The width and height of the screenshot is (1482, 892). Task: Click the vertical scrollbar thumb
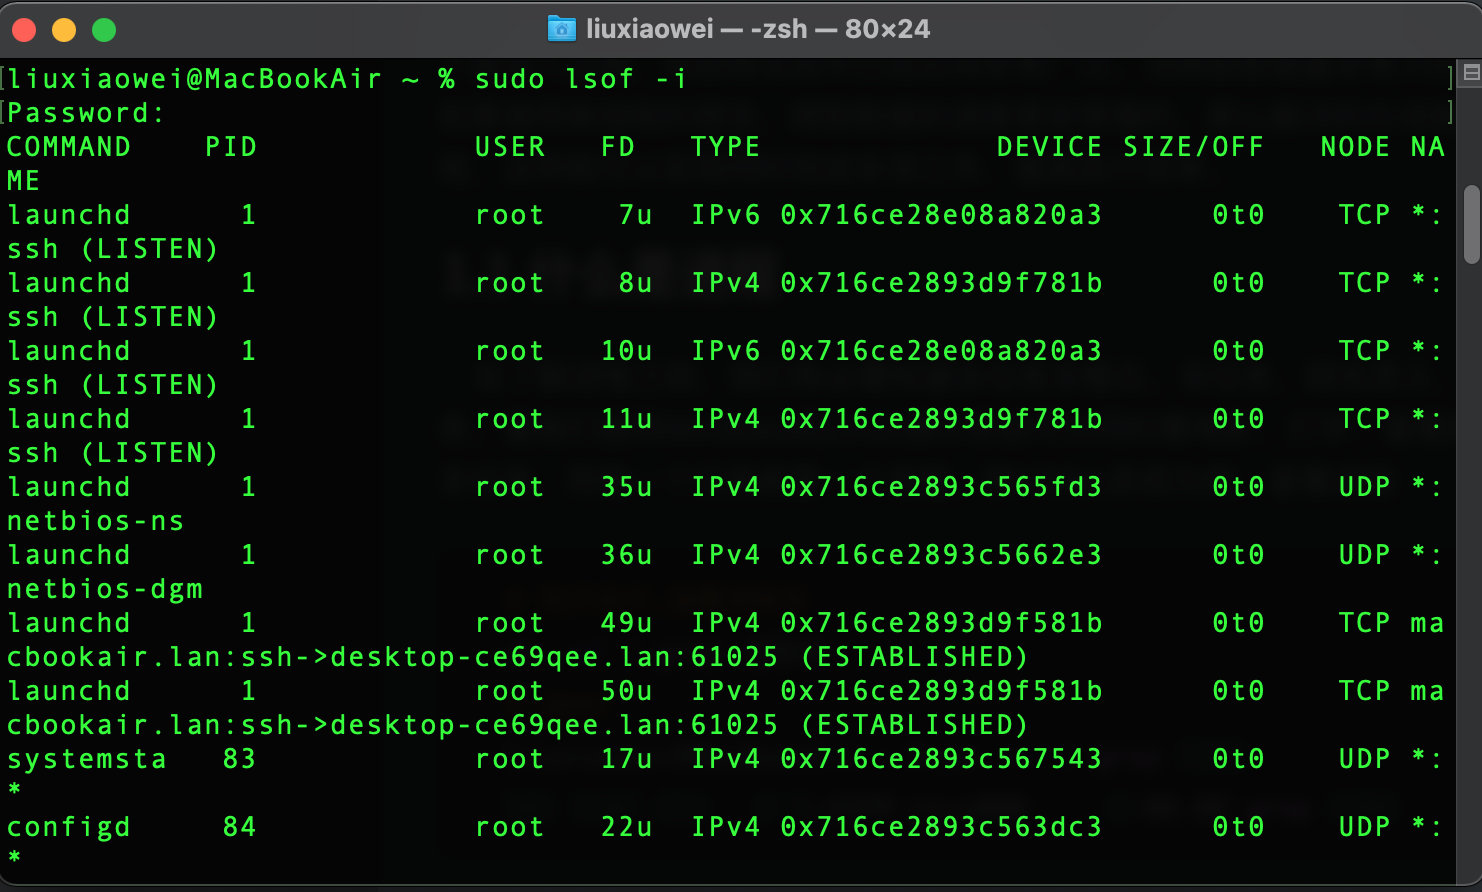click(1471, 224)
